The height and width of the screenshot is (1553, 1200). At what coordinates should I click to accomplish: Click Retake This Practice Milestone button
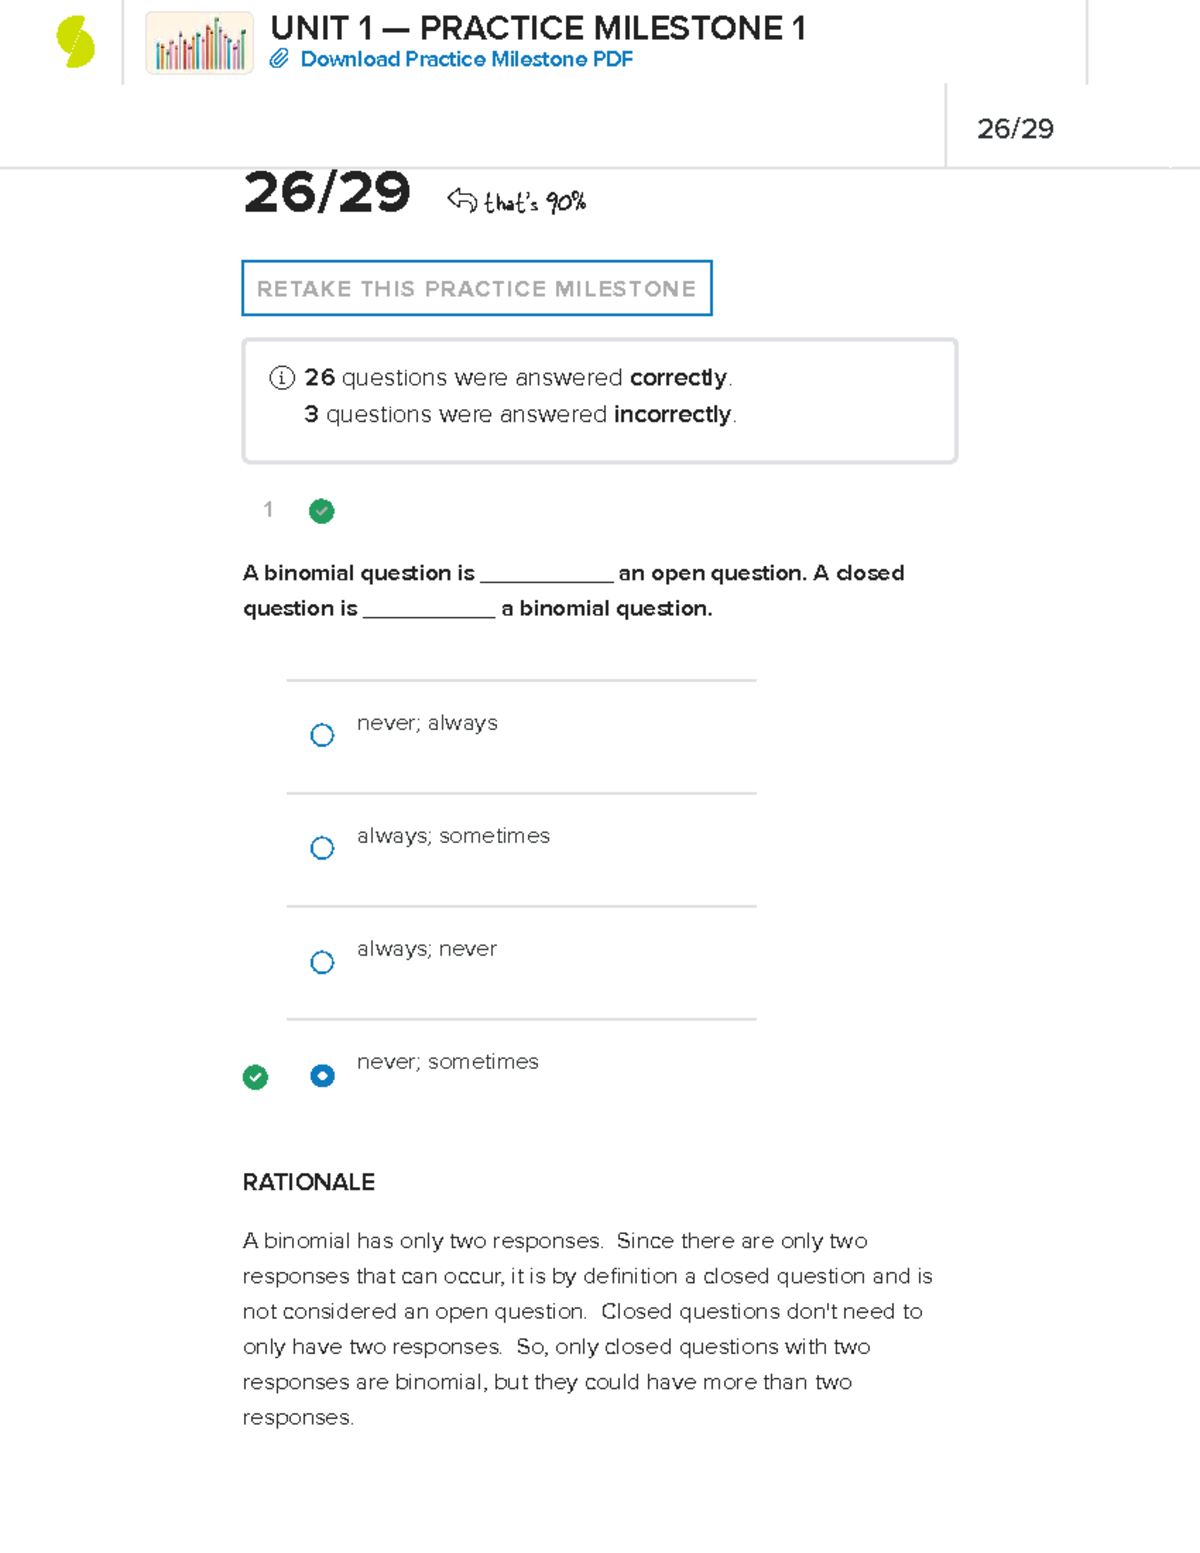477,288
